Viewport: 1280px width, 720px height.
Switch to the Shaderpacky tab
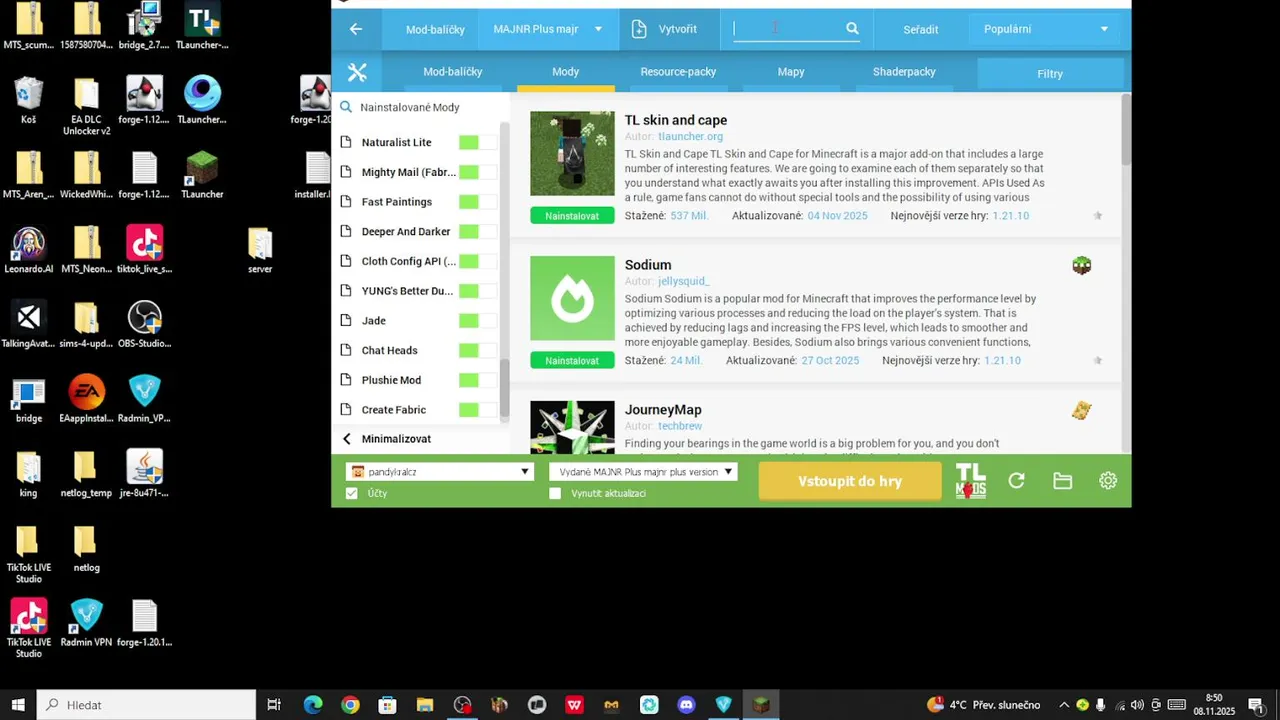point(904,72)
